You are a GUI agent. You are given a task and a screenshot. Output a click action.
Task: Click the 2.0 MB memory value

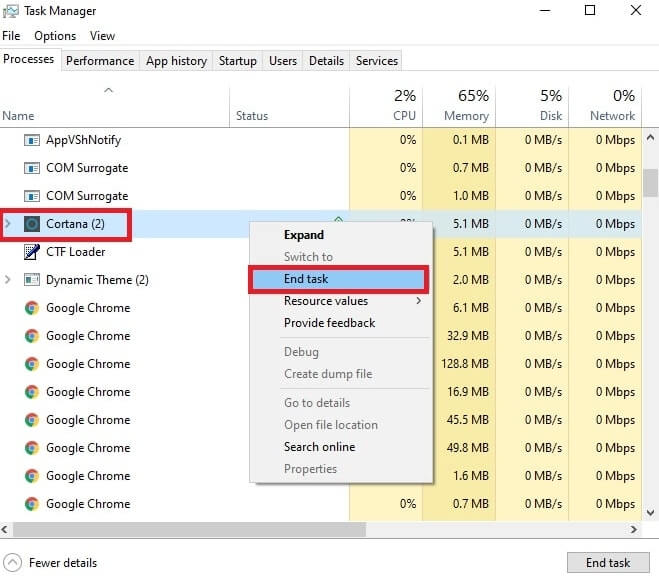click(x=471, y=279)
